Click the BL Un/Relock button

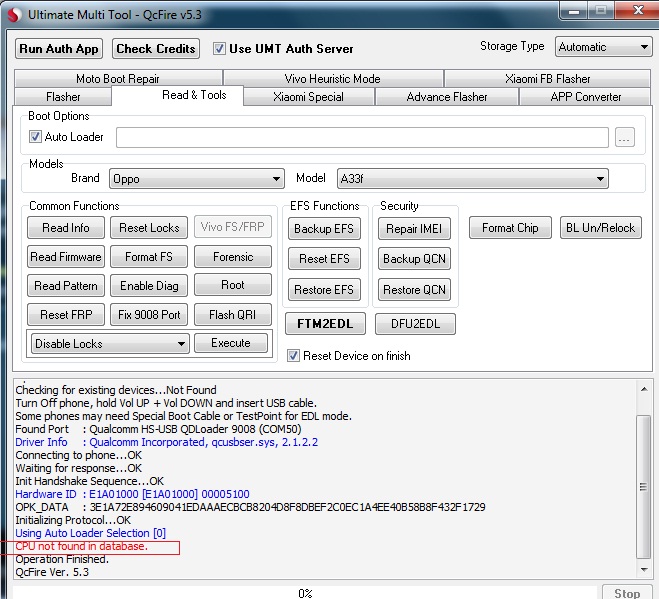[601, 228]
